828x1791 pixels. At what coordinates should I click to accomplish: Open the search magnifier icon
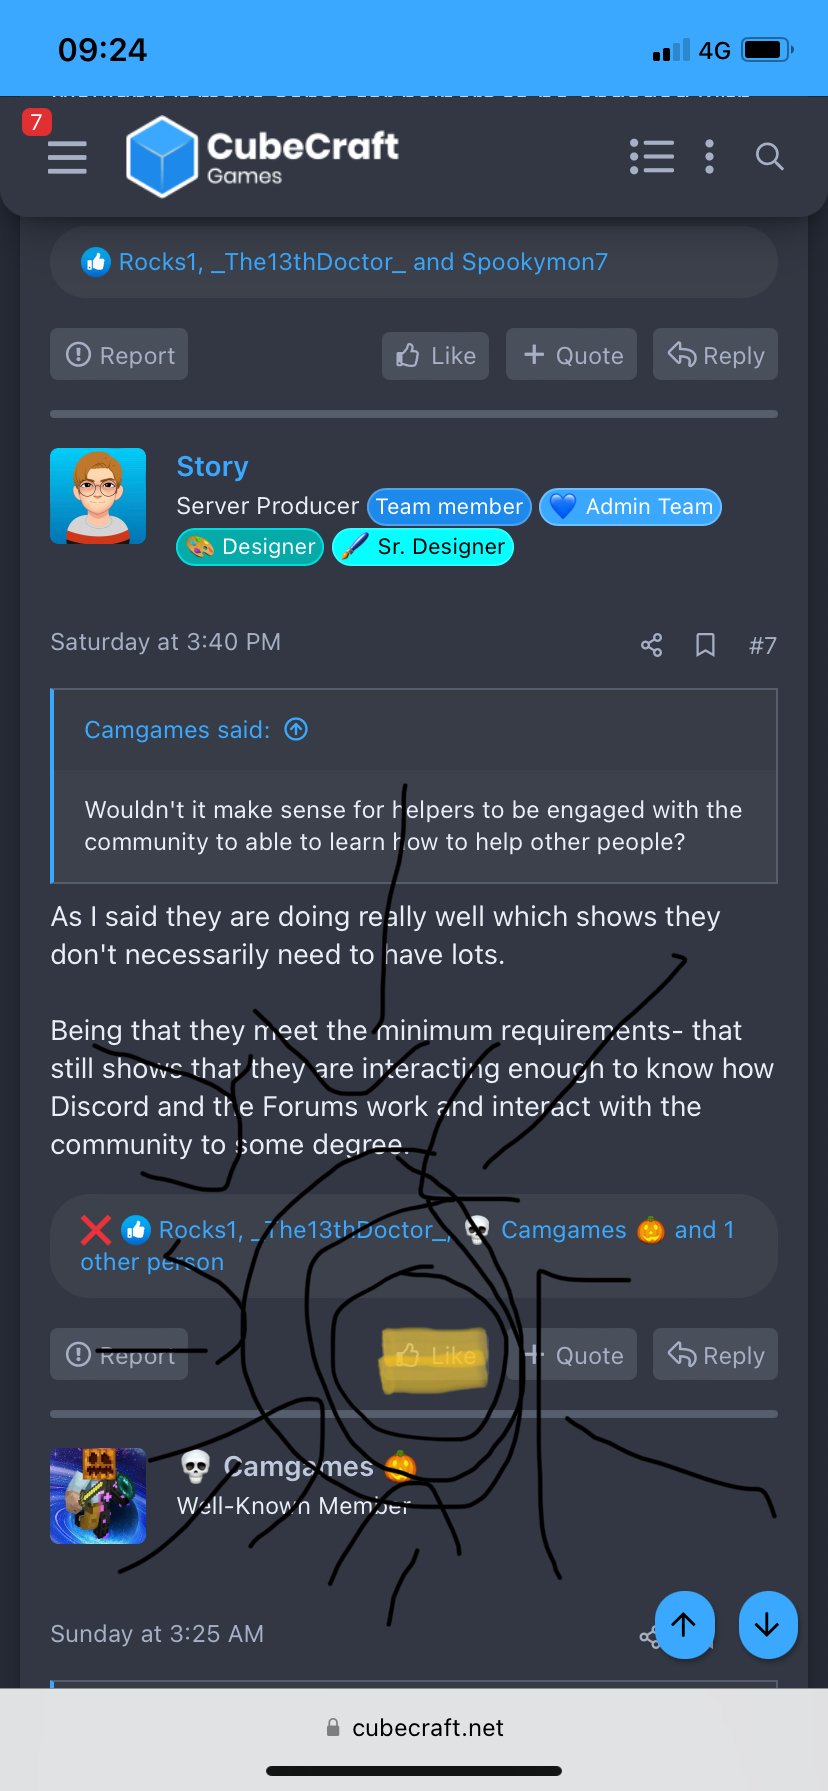[769, 157]
